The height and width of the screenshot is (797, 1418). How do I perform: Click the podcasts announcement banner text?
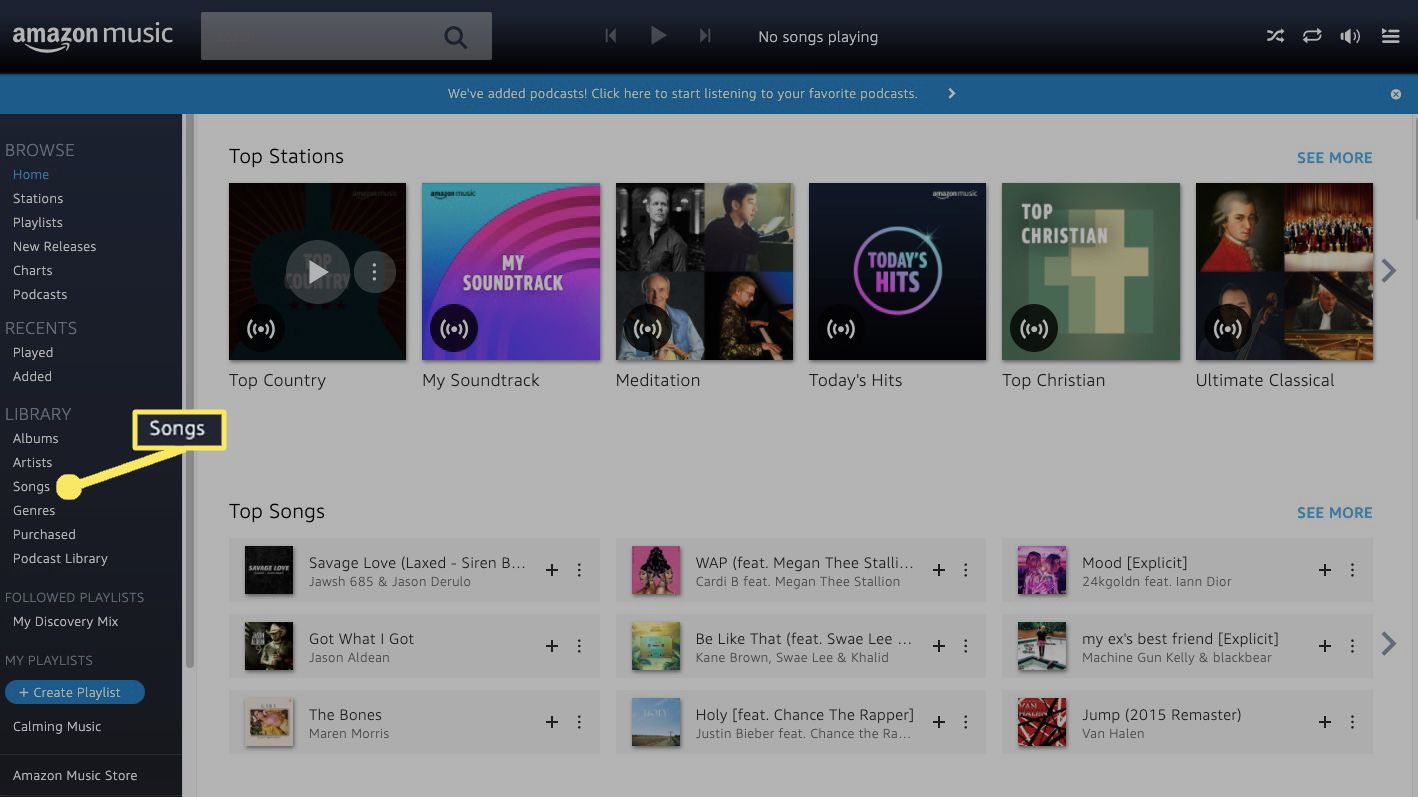(x=682, y=93)
